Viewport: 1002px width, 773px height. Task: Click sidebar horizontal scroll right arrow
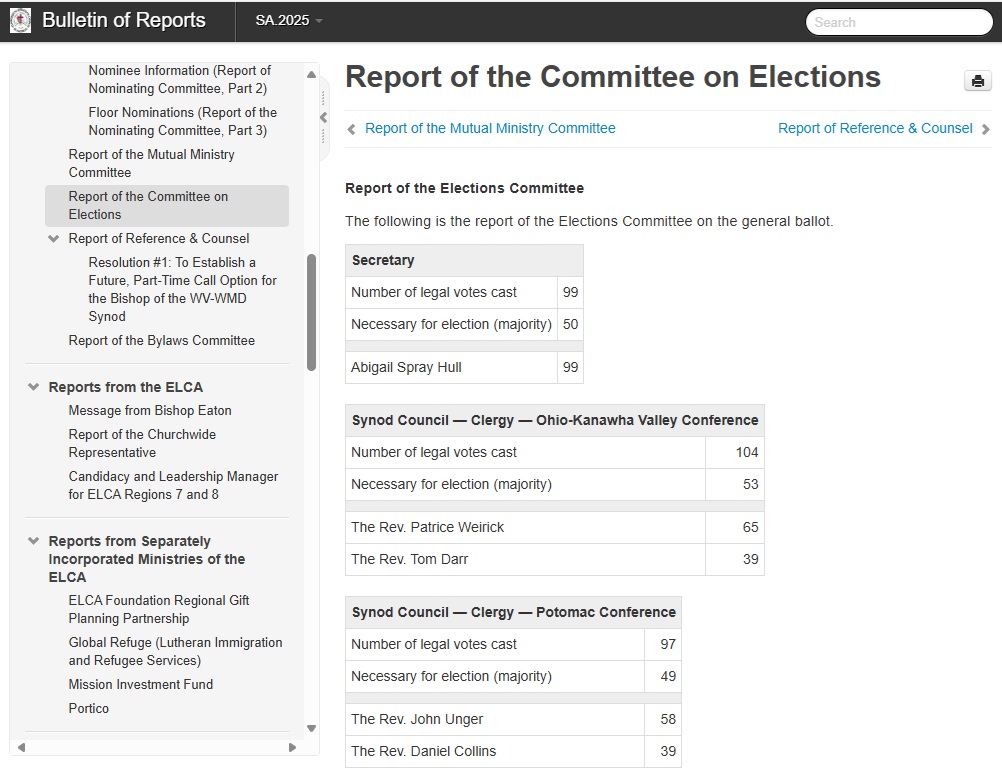[x=292, y=747]
